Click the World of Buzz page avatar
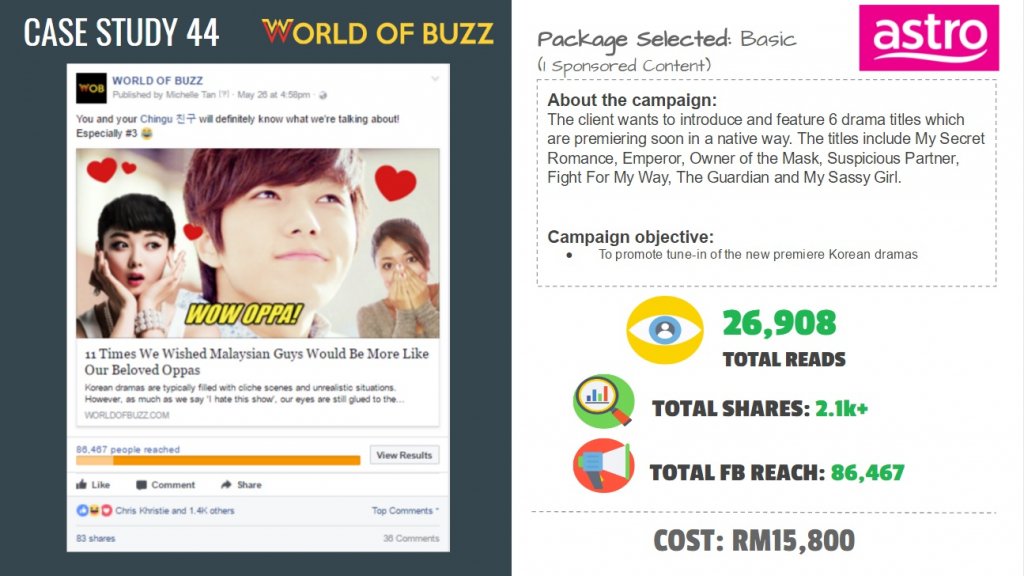This screenshot has width=1024, height=576. pyautogui.click(x=92, y=88)
